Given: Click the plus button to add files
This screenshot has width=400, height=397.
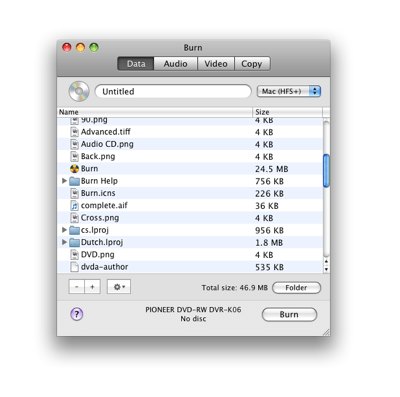Looking at the screenshot, I should point(92,287).
